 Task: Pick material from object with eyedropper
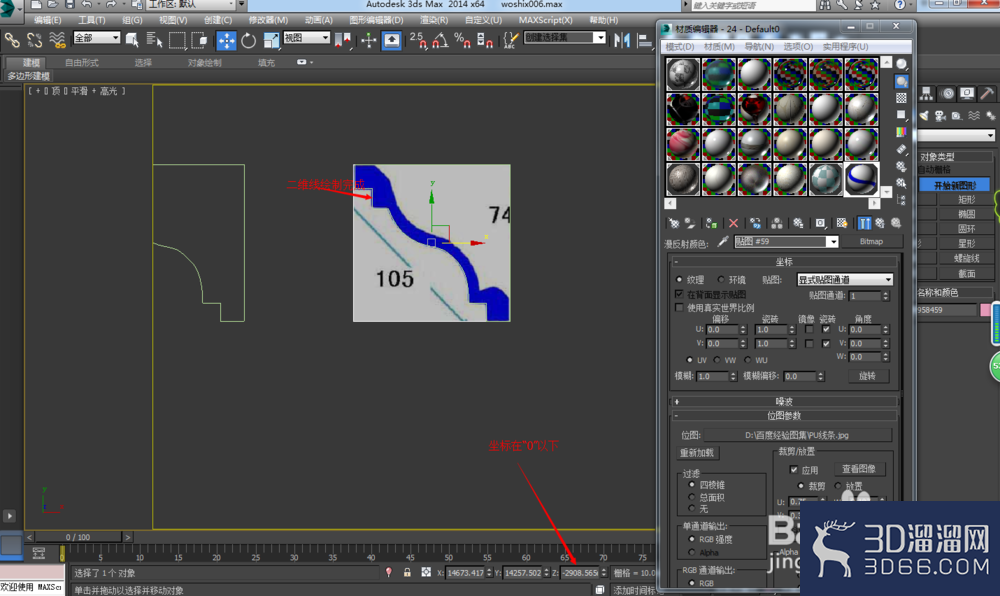[723, 241]
